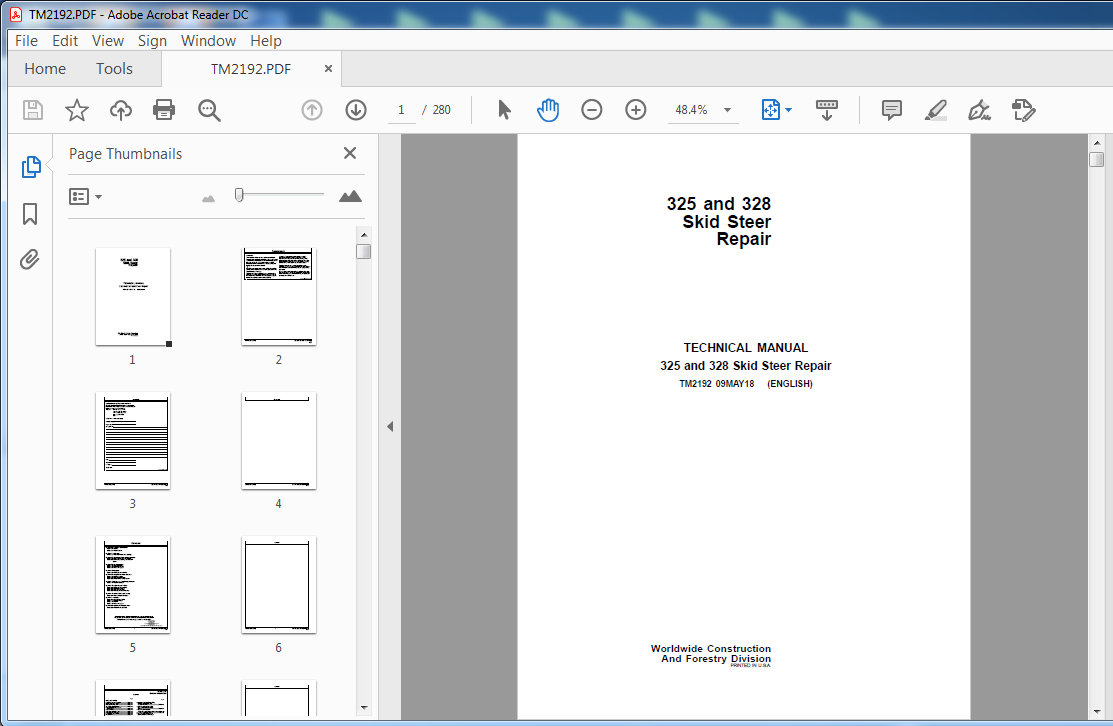Add a comment with the sticky note icon
1113x726 pixels.
pyautogui.click(x=892, y=110)
